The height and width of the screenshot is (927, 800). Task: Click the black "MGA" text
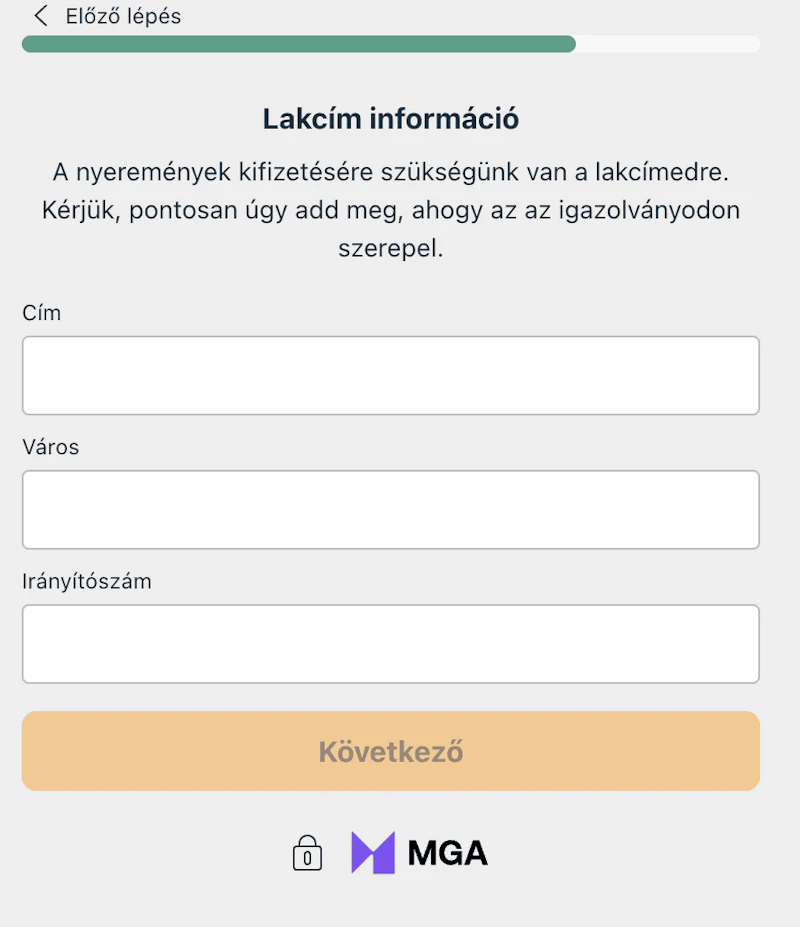[x=447, y=853]
